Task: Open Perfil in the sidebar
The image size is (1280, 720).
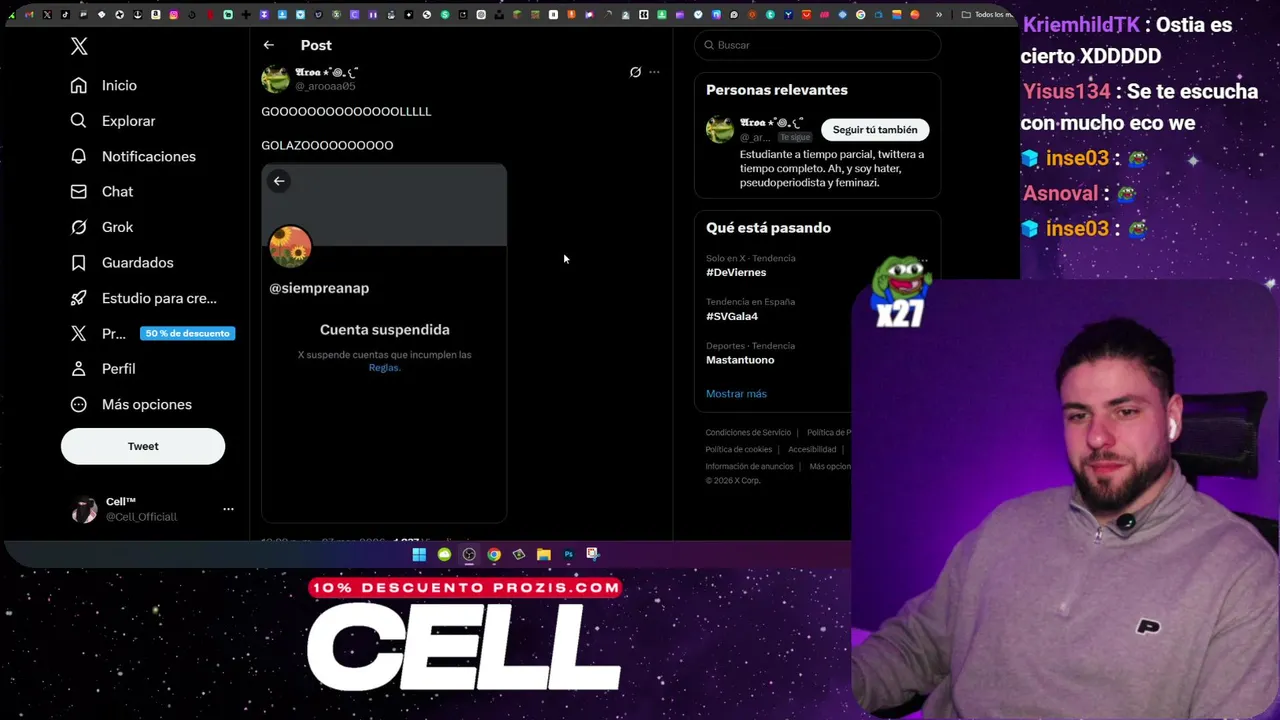Action: coord(103,369)
